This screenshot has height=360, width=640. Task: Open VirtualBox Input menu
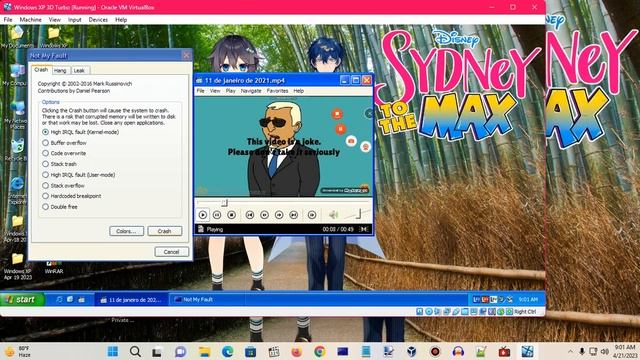[75, 20]
